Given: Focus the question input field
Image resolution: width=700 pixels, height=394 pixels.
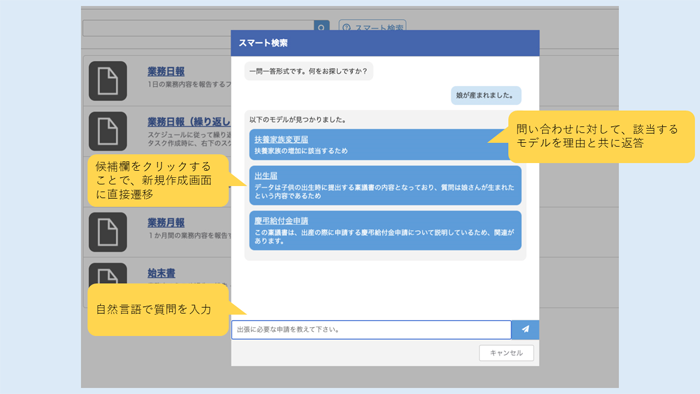Looking at the screenshot, I should 371,330.
